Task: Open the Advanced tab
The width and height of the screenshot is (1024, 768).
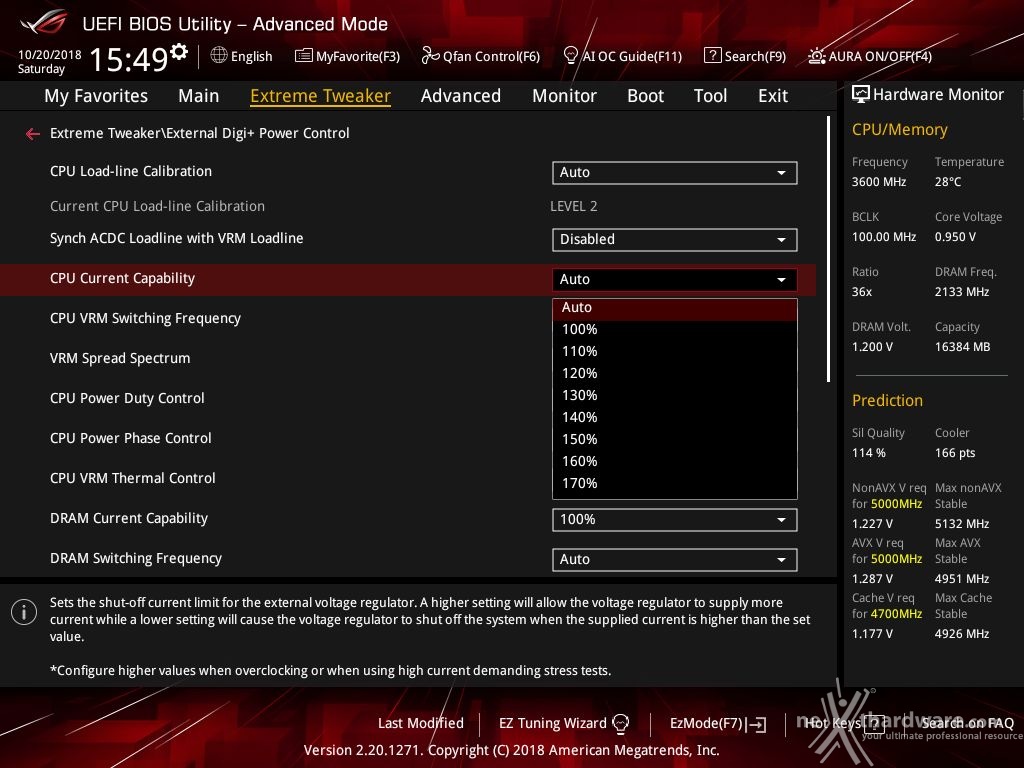Action: pyautogui.click(x=461, y=96)
